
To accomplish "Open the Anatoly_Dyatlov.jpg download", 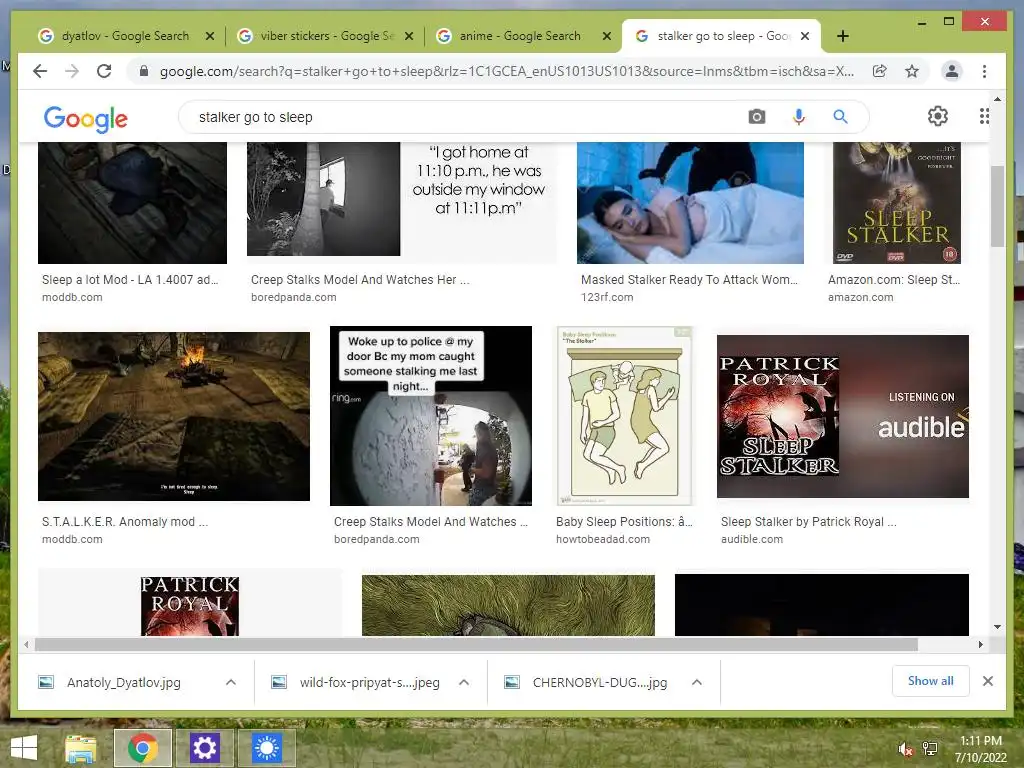I will pyautogui.click(x=124, y=682).
